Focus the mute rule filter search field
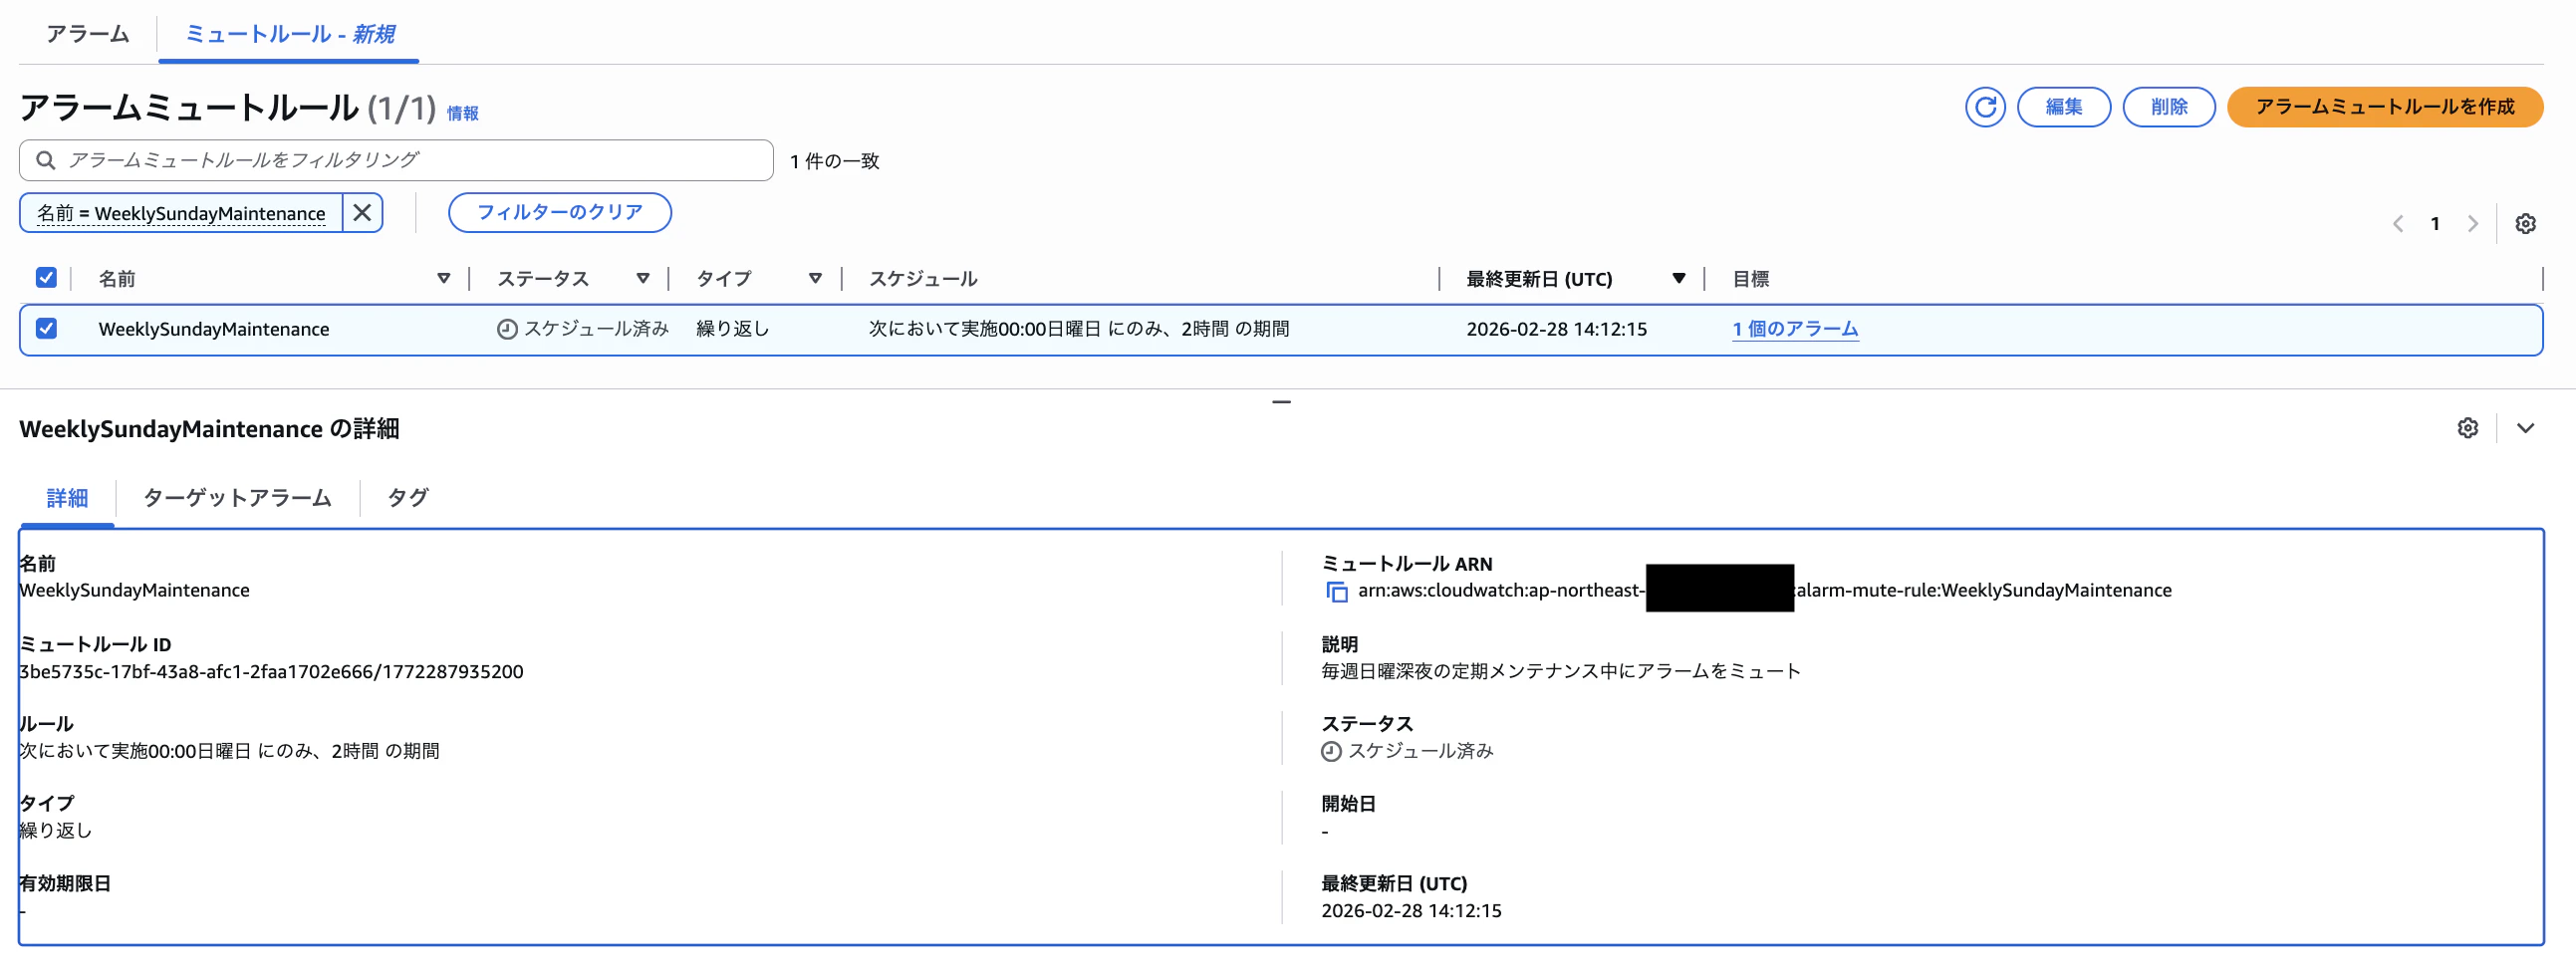 (x=396, y=160)
